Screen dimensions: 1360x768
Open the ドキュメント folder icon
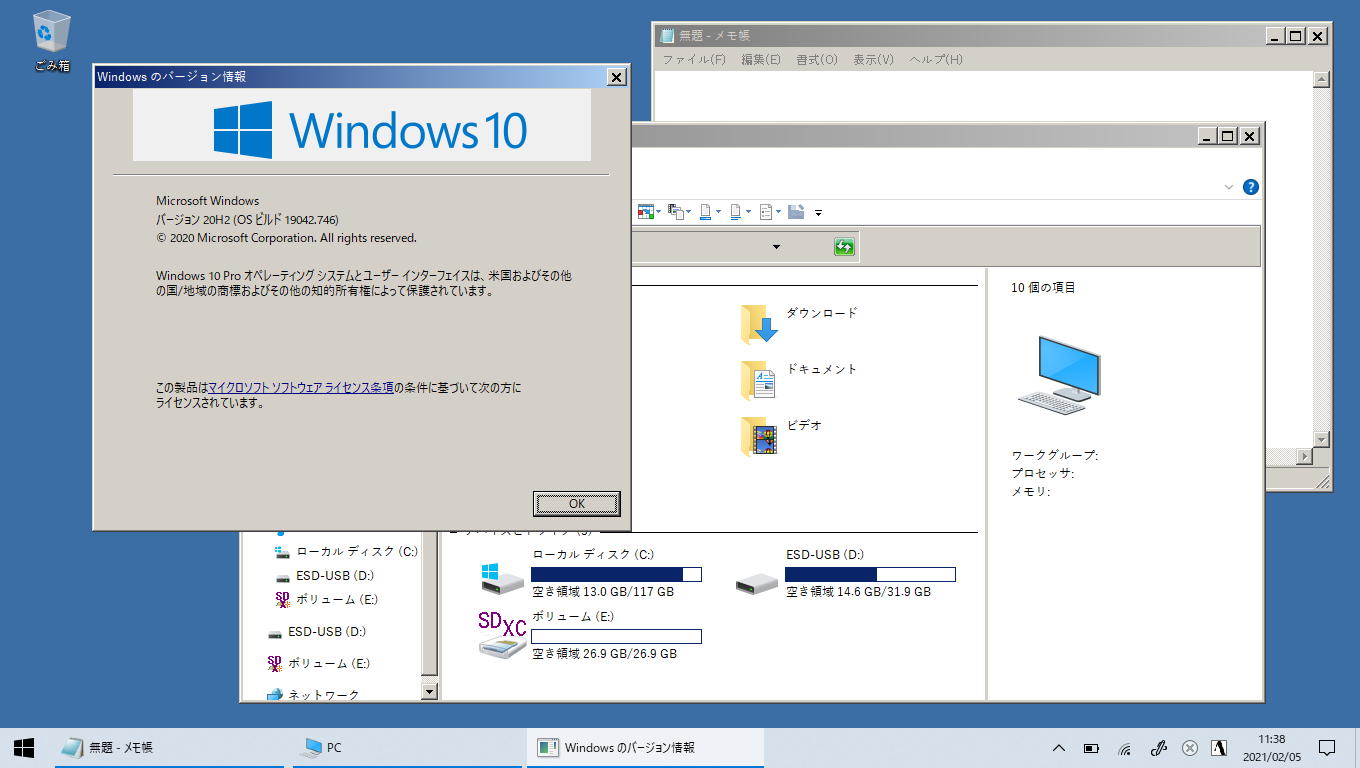759,380
